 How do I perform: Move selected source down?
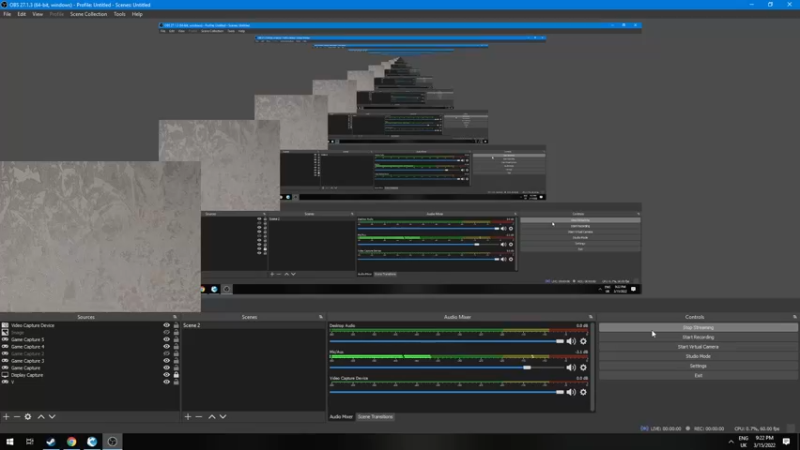pos(52,417)
